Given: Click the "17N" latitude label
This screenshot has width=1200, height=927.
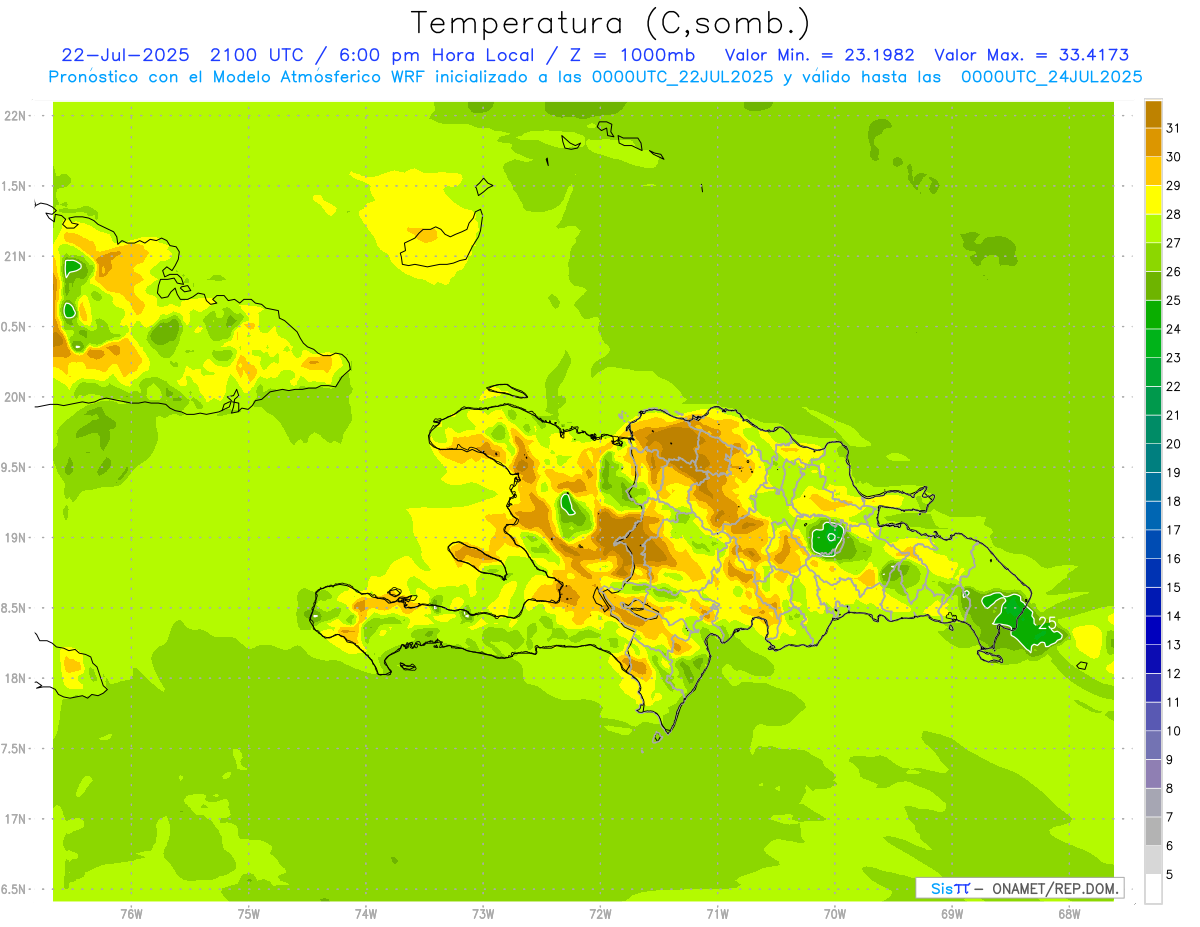Looking at the screenshot, I should point(14,819).
